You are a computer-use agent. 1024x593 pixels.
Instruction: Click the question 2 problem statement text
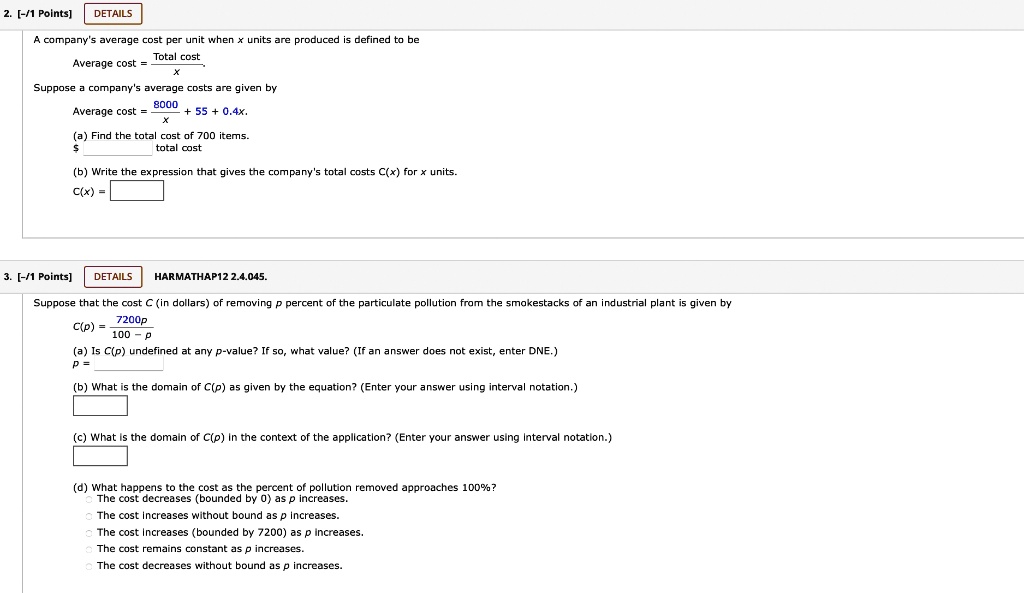[227, 39]
